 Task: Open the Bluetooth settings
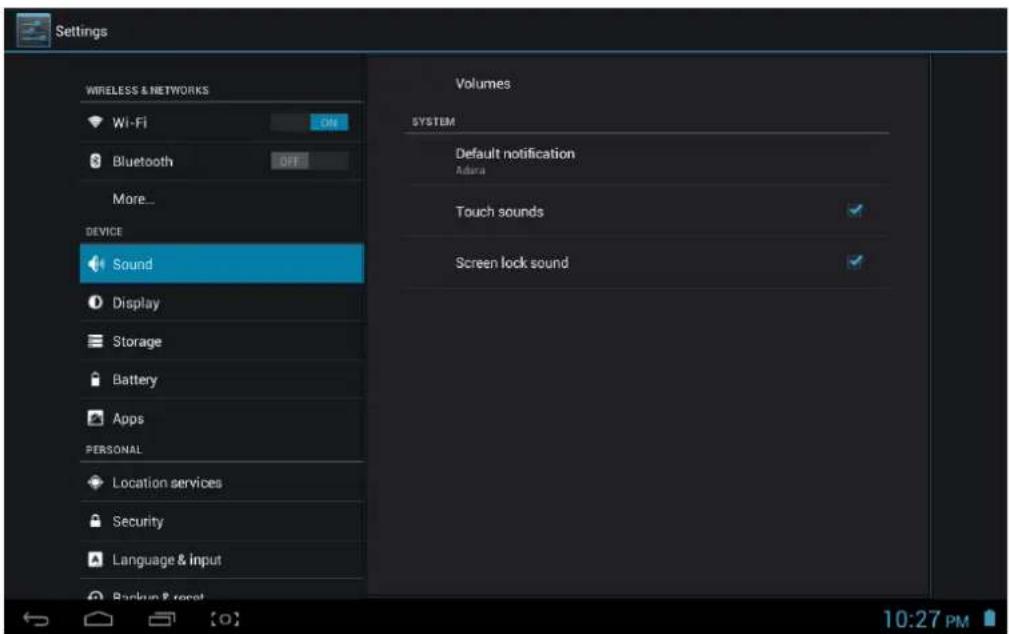pyautogui.click(x=222, y=161)
